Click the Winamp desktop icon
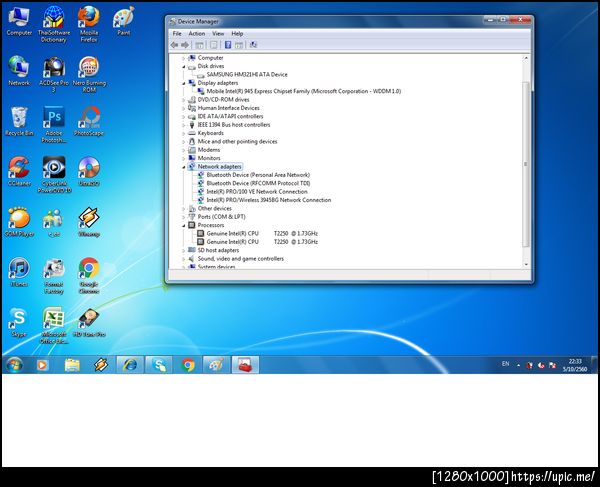 pos(89,222)
